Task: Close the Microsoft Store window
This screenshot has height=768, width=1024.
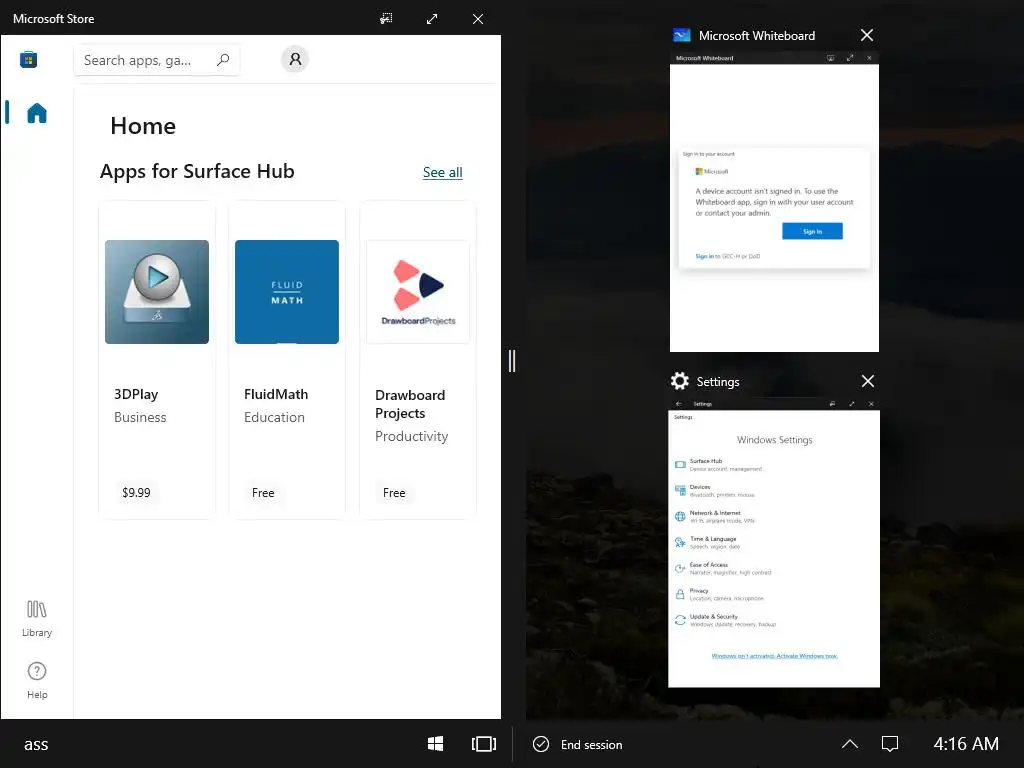Action: pos(478,19)
